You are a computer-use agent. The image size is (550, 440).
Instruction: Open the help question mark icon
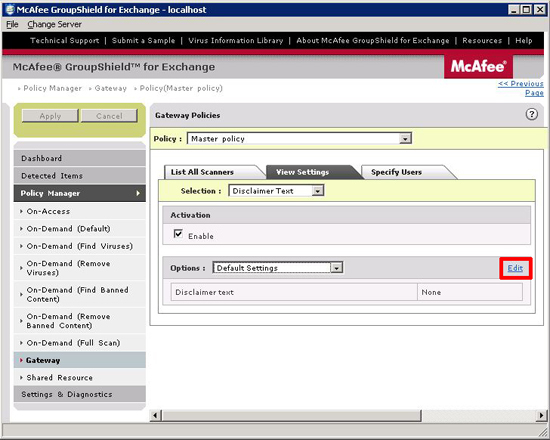pyautogui.click(x=531, y=114)
